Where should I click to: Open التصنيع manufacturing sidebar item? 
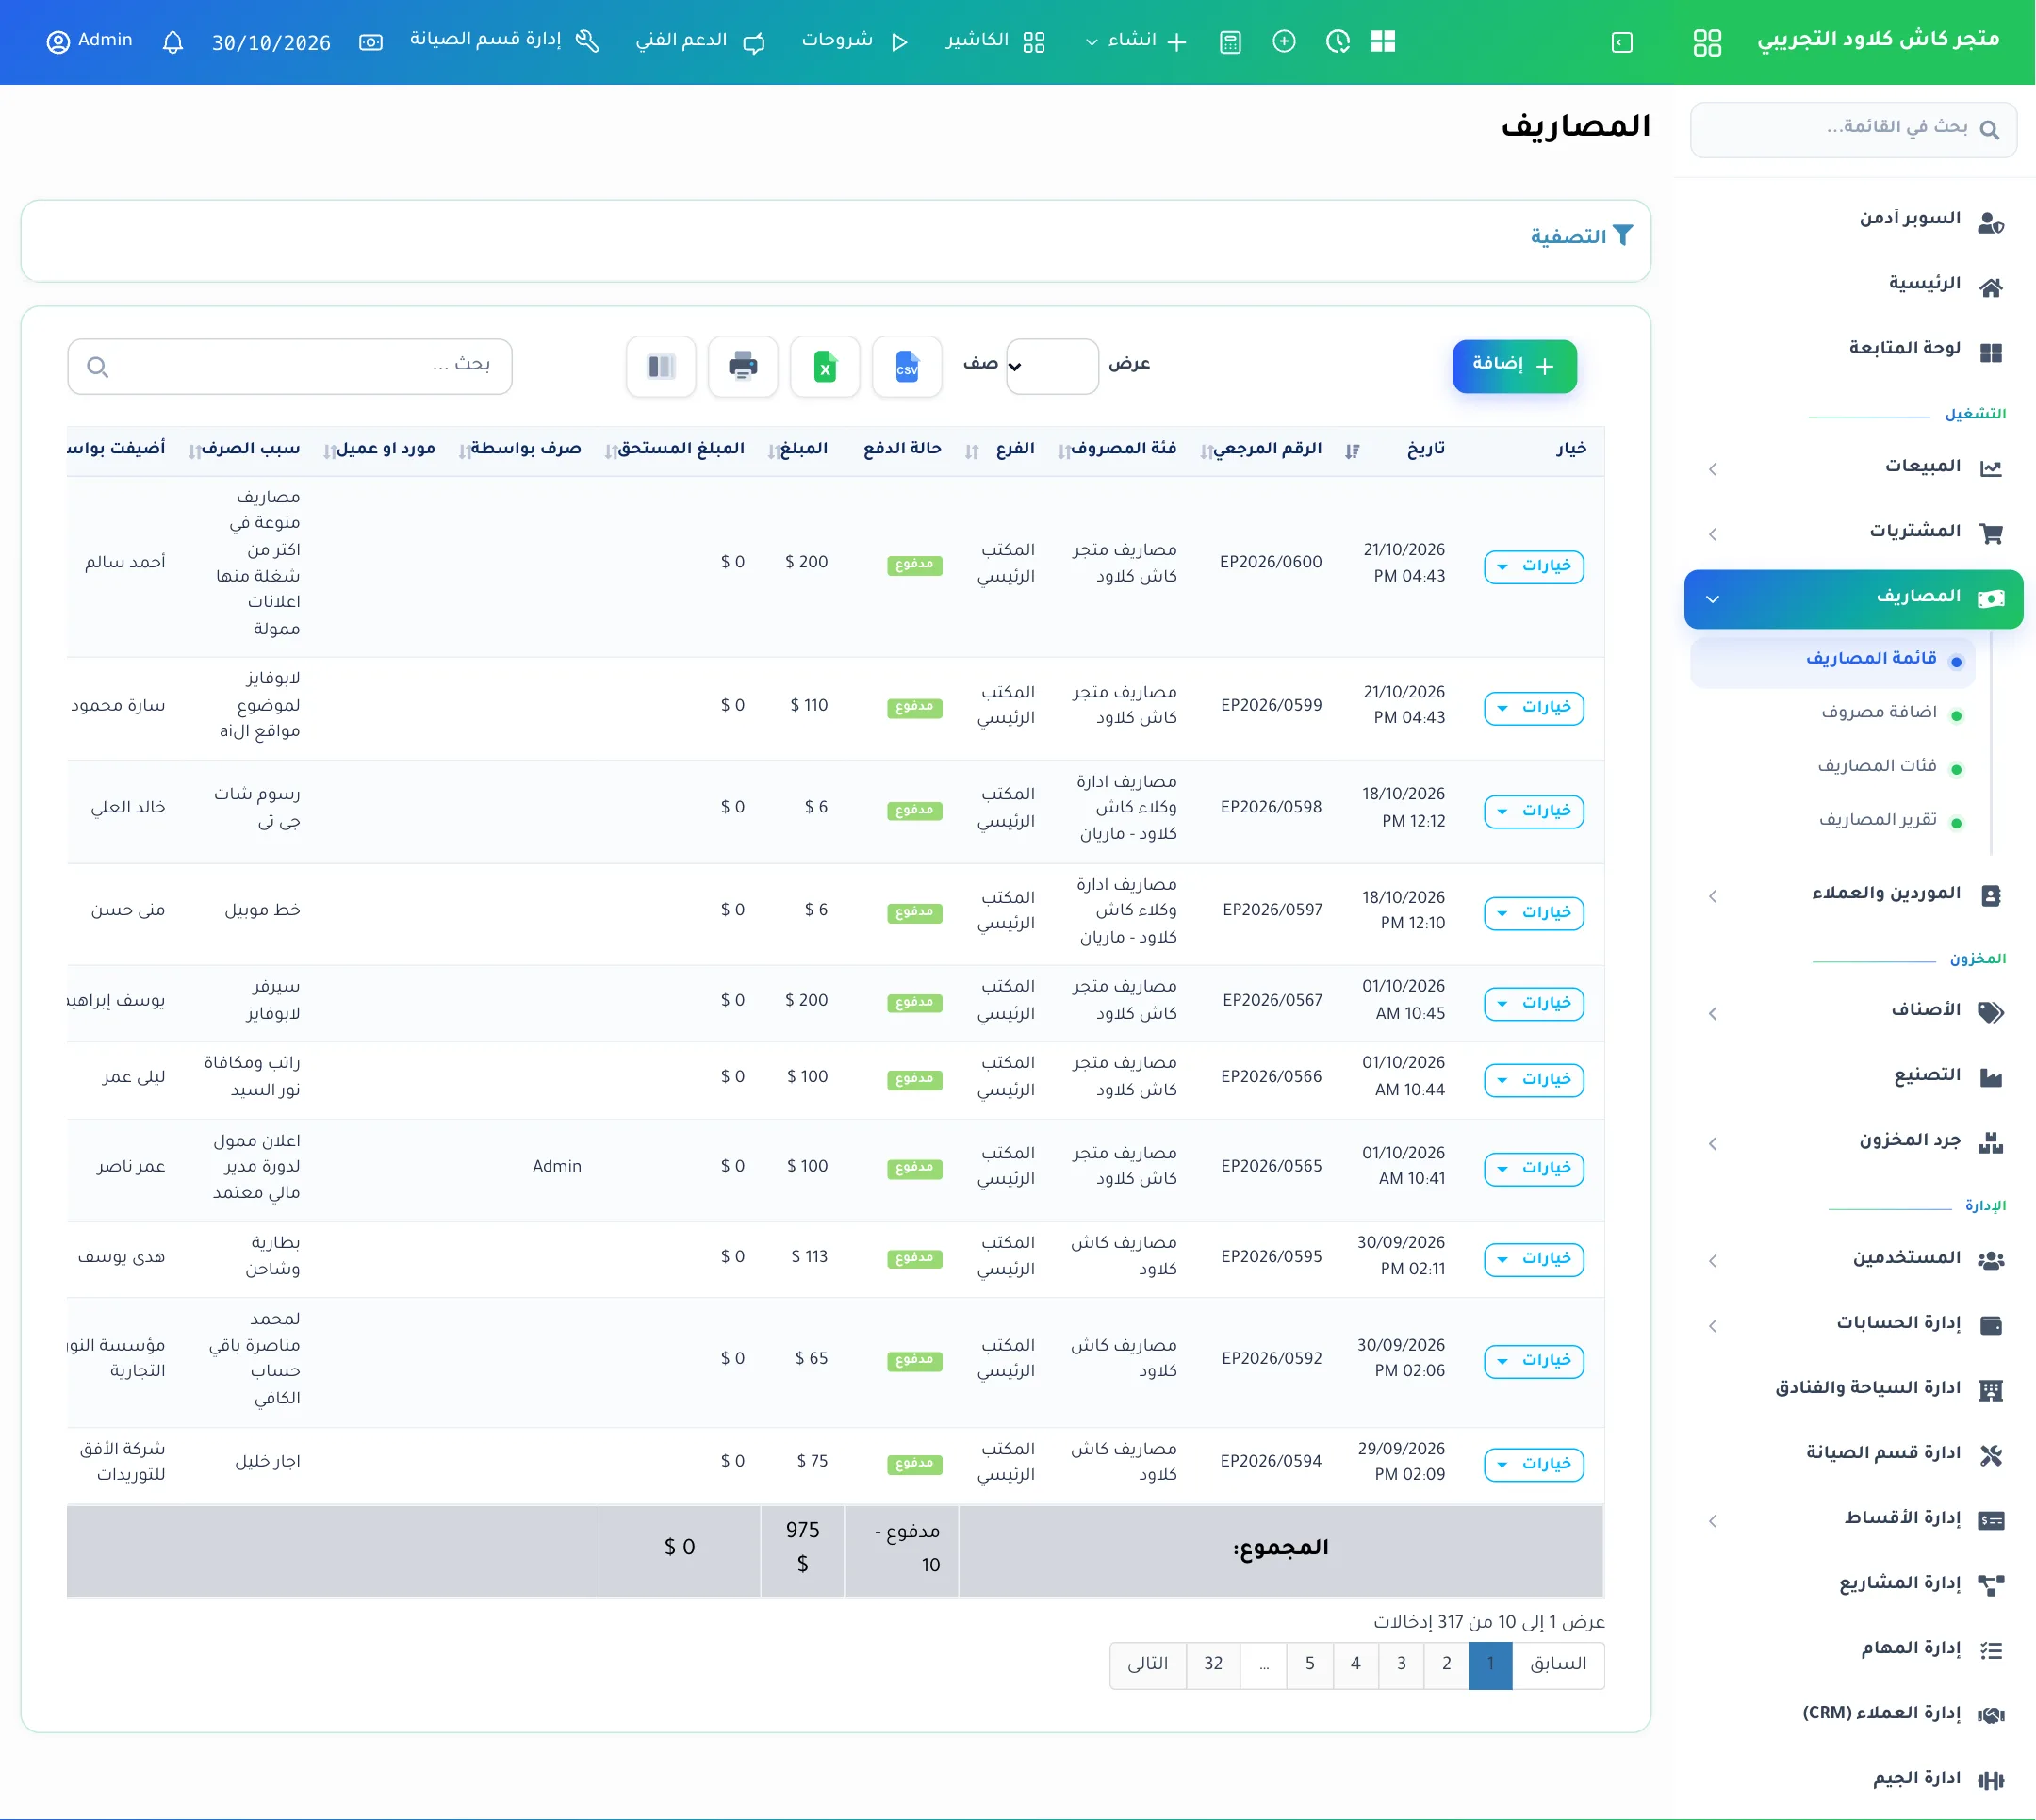[x=1854, y=1076]
